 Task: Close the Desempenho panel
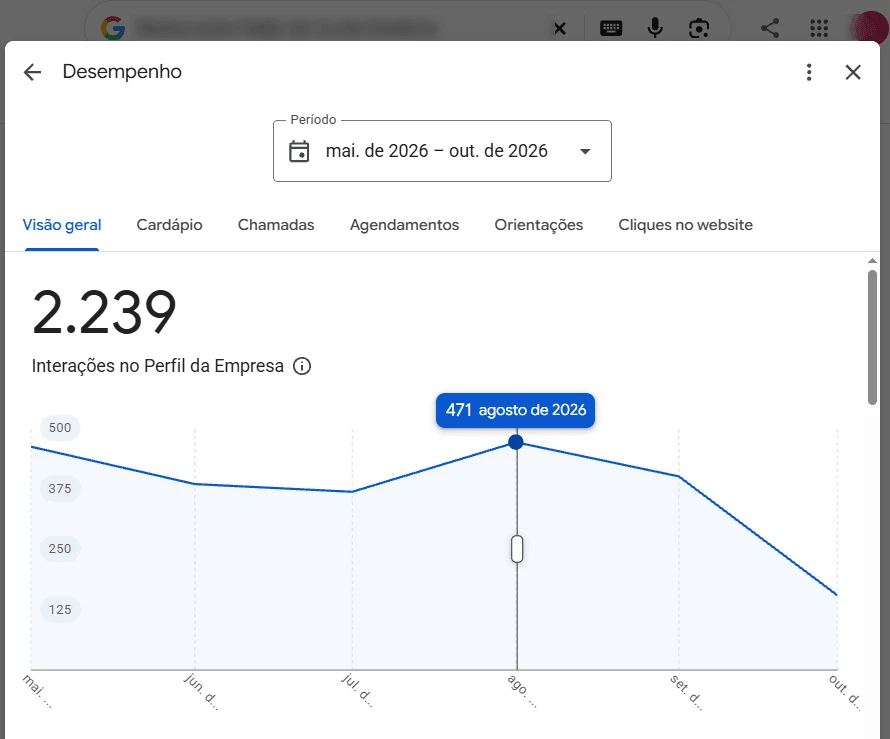(x=853, y=72)
